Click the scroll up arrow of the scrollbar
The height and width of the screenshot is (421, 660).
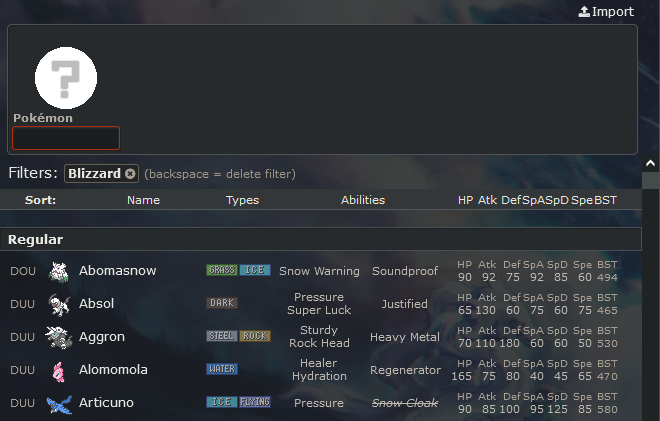point(651,163)
